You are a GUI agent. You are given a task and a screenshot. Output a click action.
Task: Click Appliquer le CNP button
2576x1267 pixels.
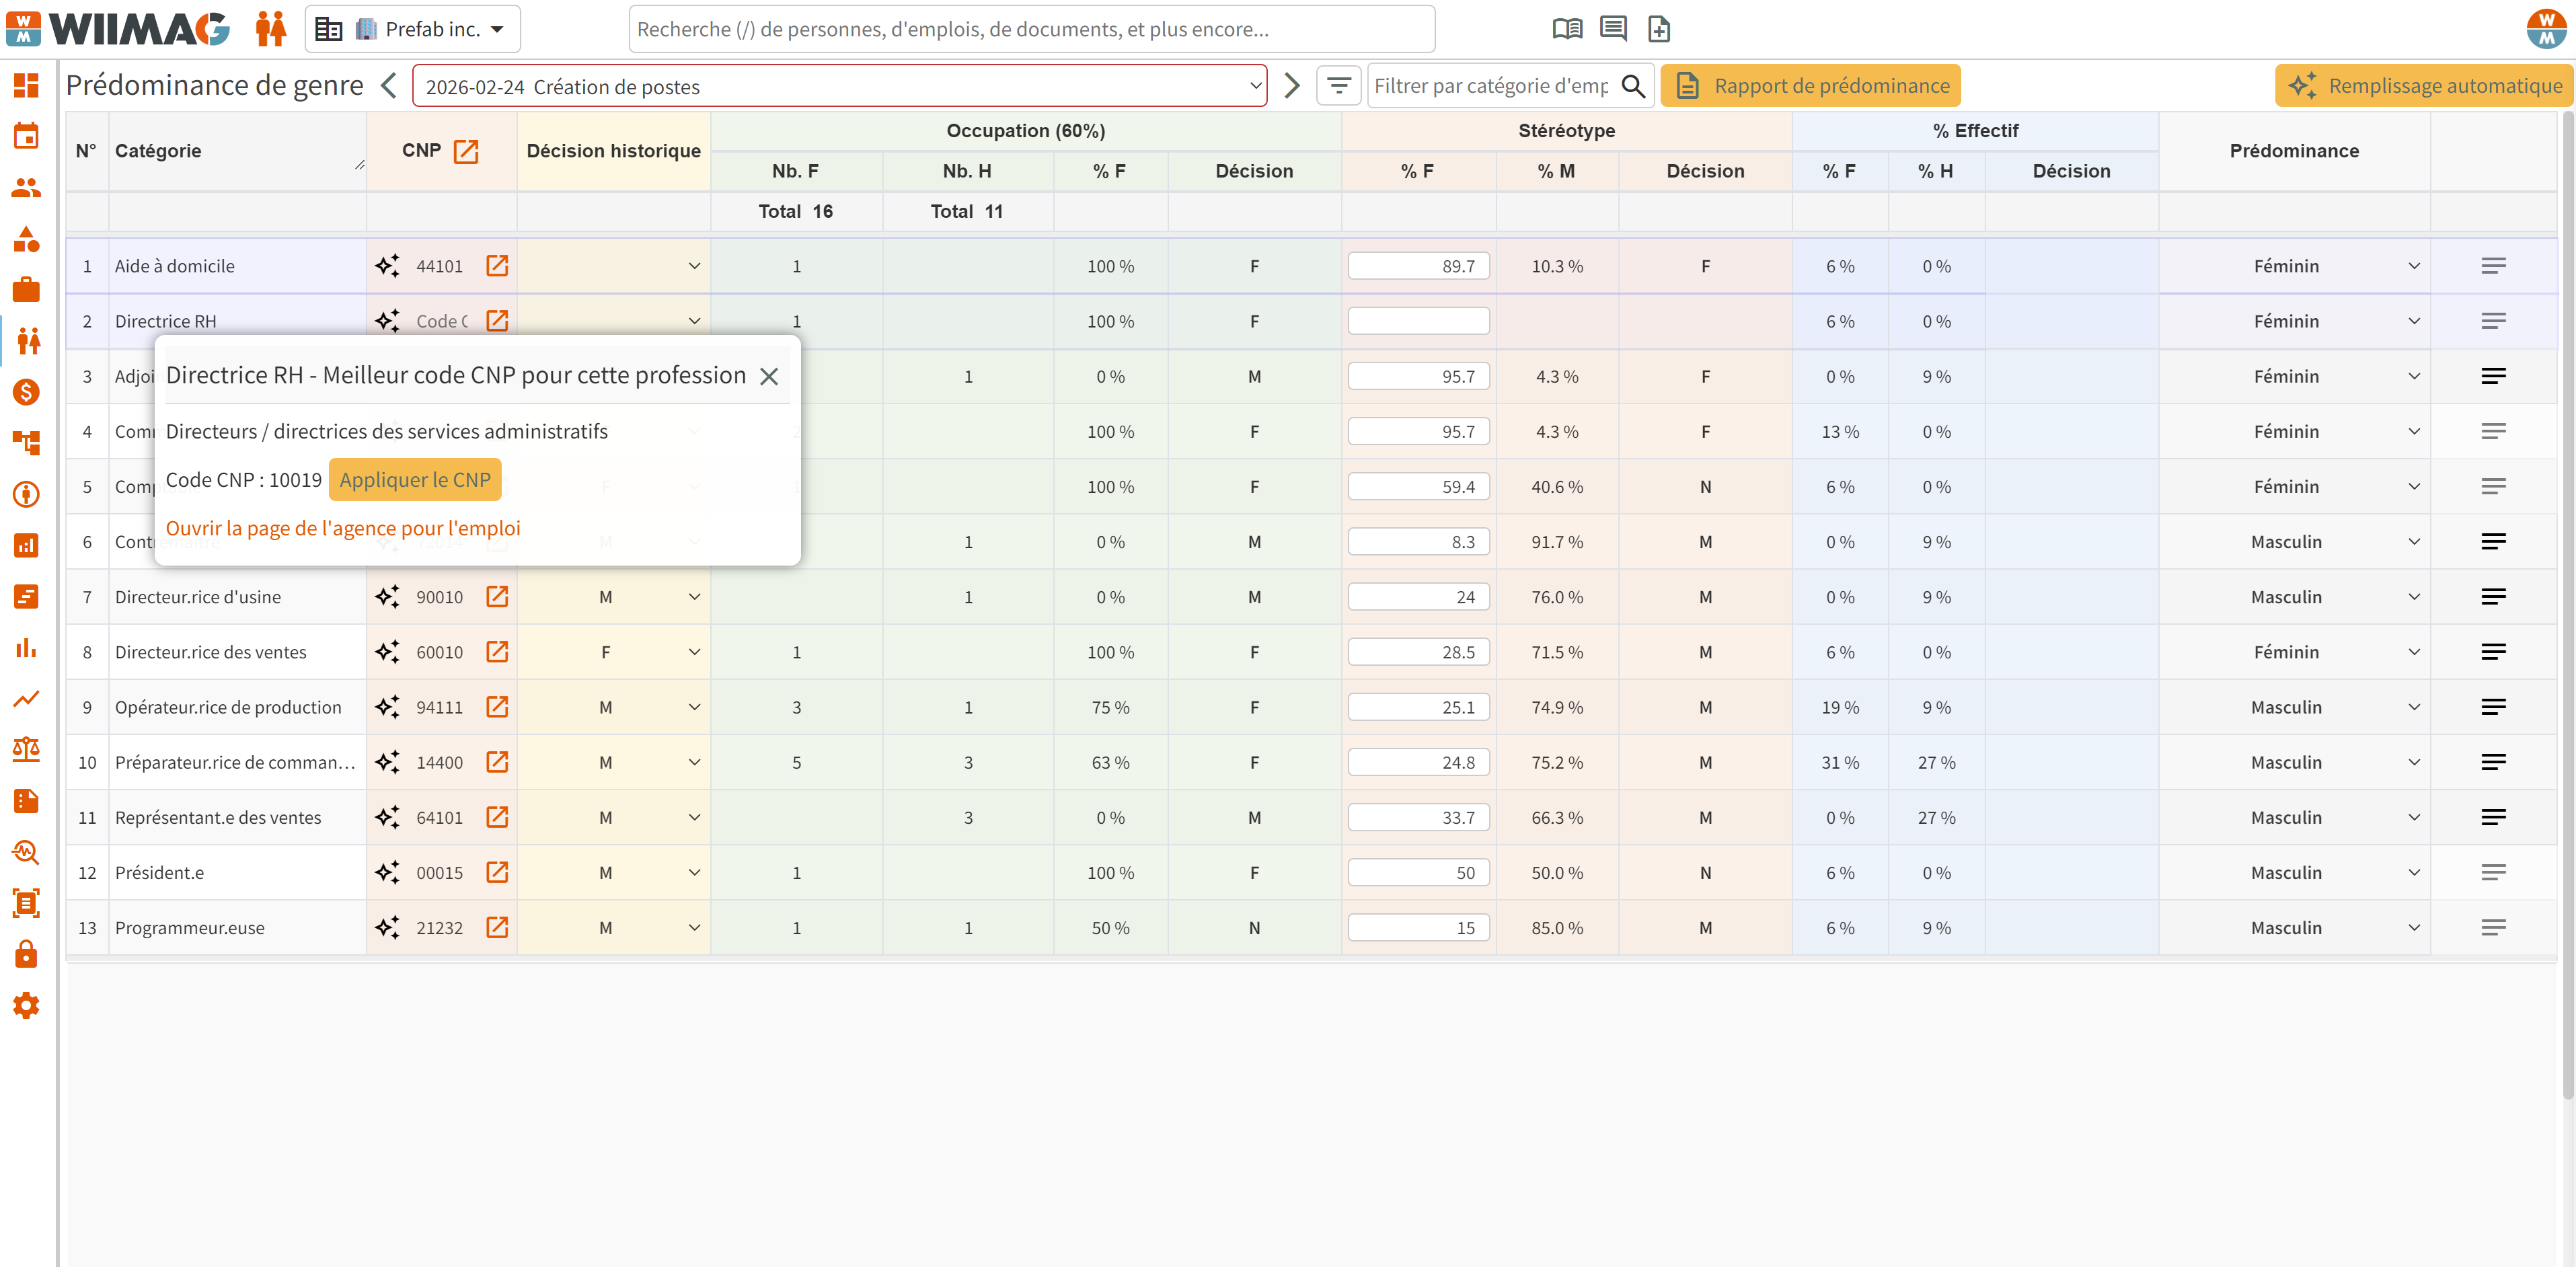(x=415, y=480)
